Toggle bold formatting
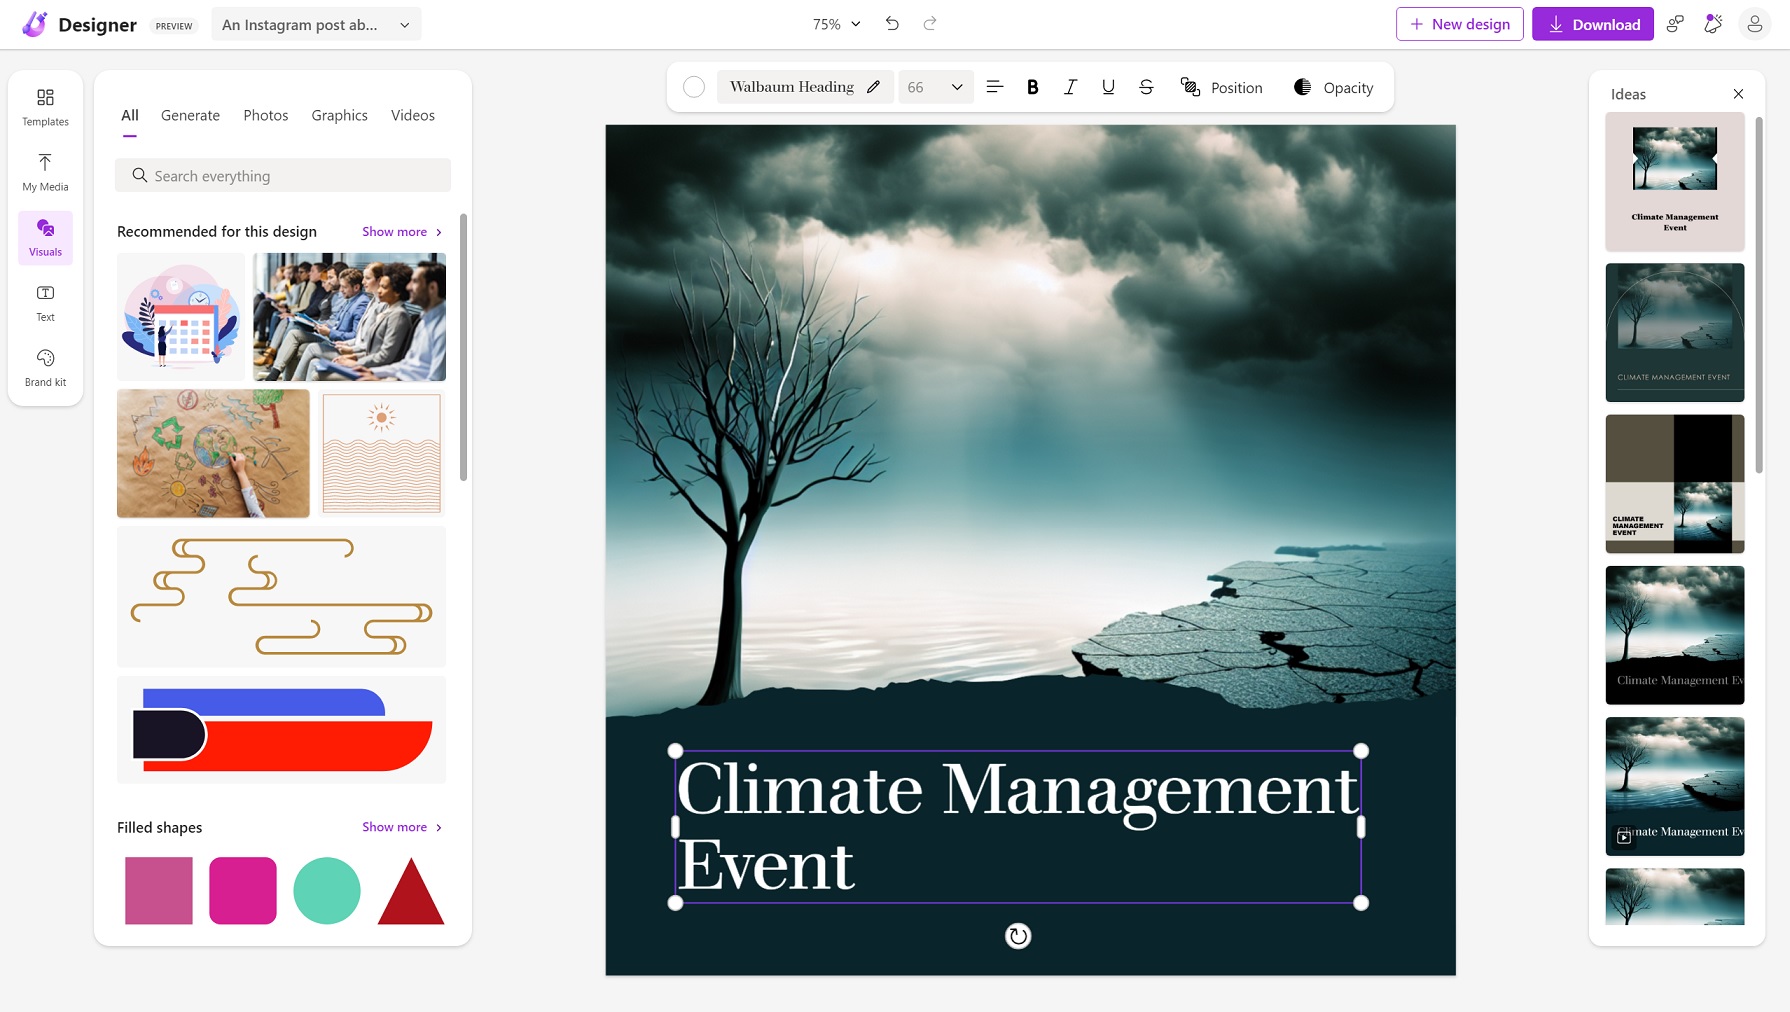1790x1012 pixels. coord(1032,87)
